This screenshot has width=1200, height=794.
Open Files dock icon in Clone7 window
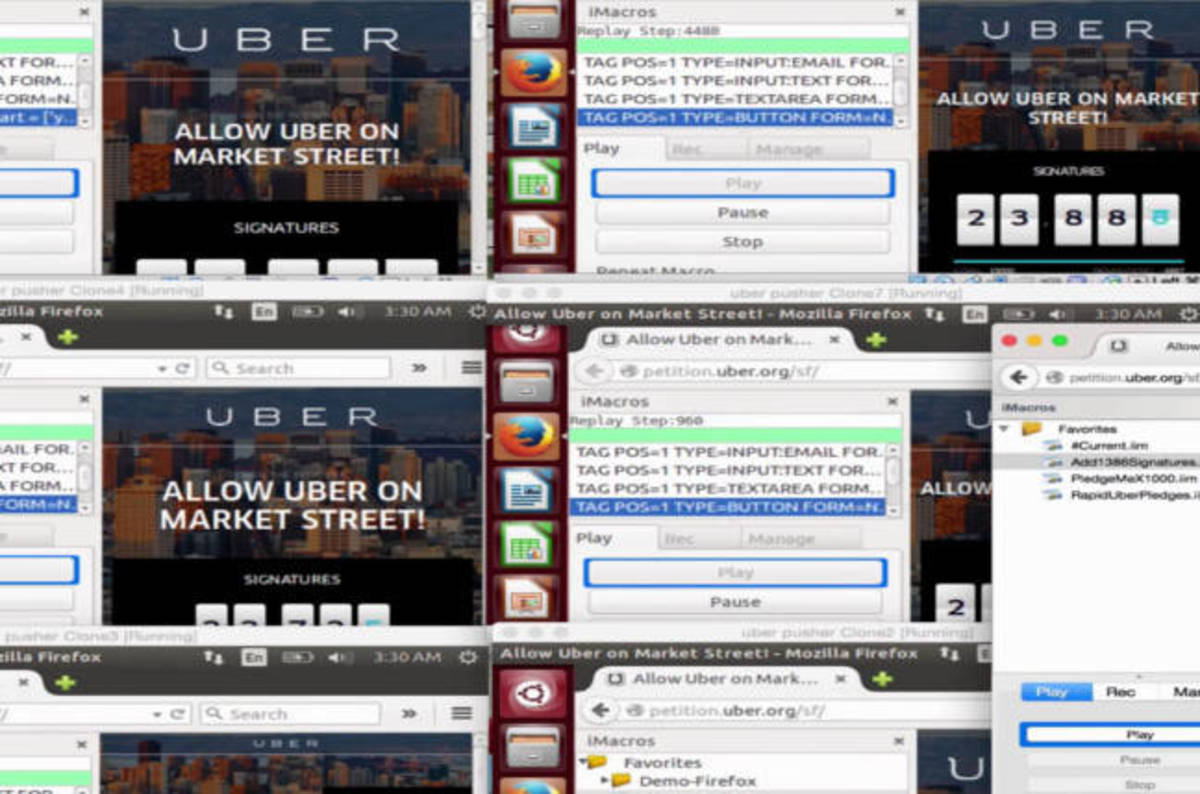pos(526,382)
